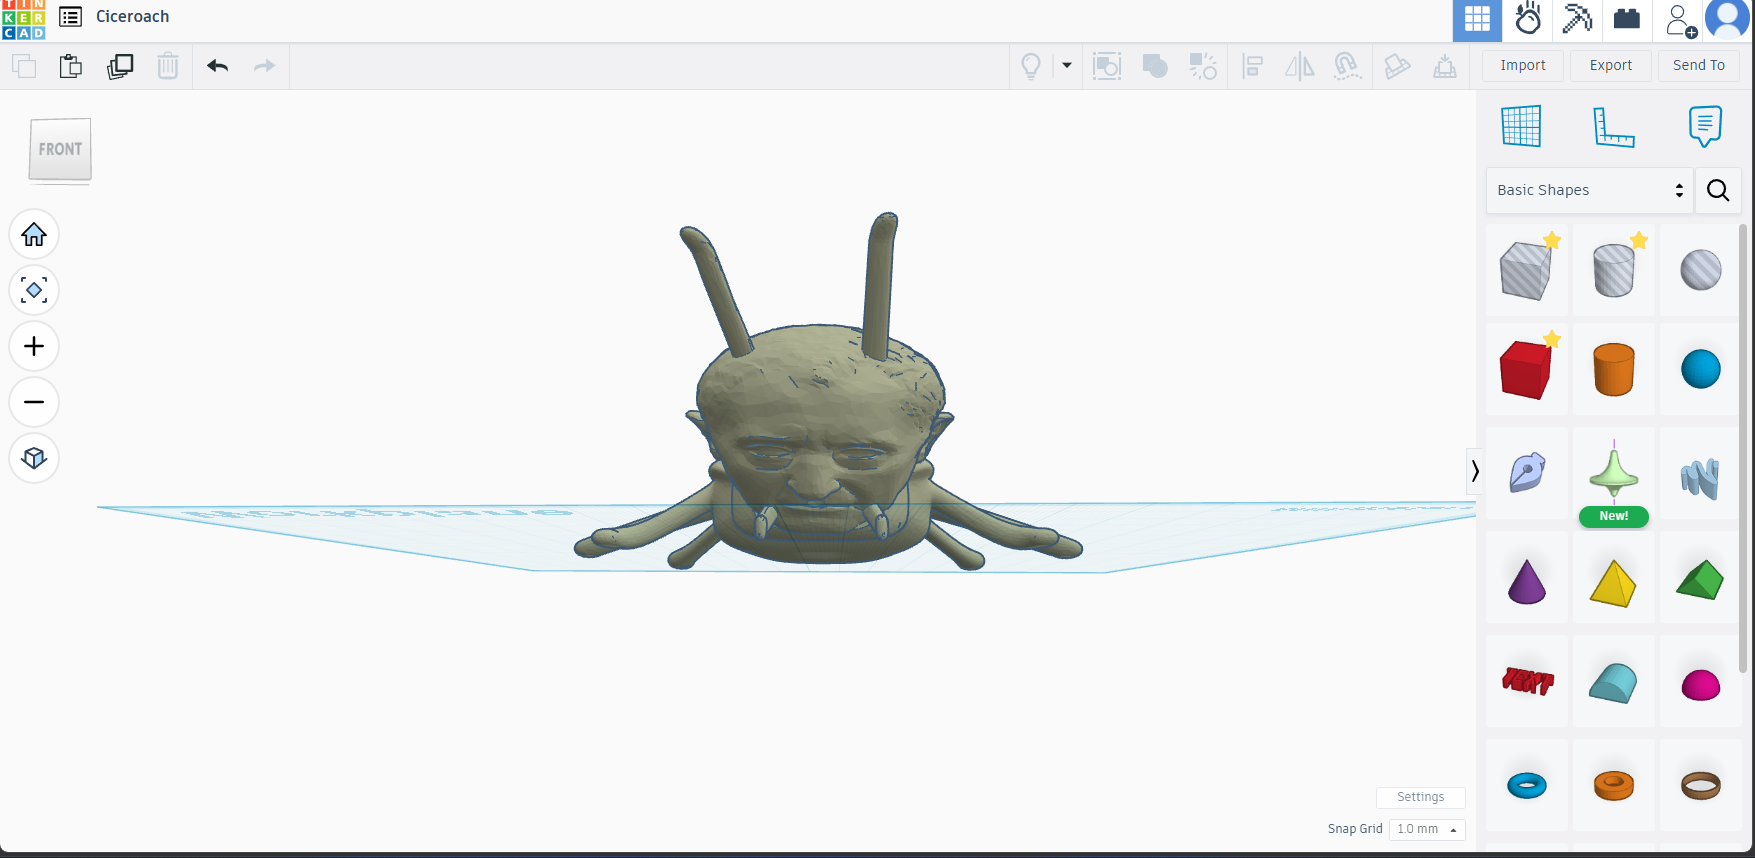The image size is (1755, 858).
Task: Select the blue Sphere shape
Action: (1700, 369)
